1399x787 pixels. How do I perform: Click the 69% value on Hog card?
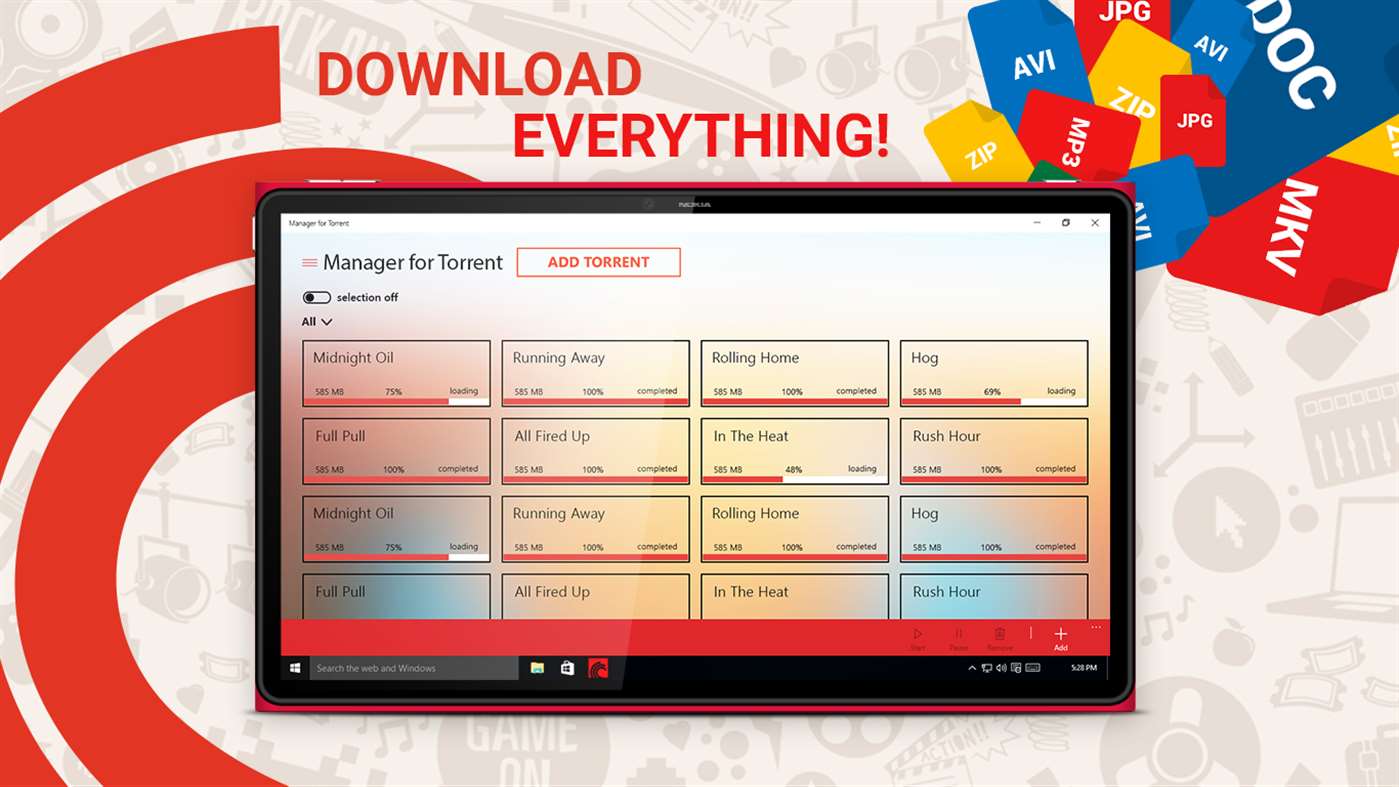pos(992,391)
